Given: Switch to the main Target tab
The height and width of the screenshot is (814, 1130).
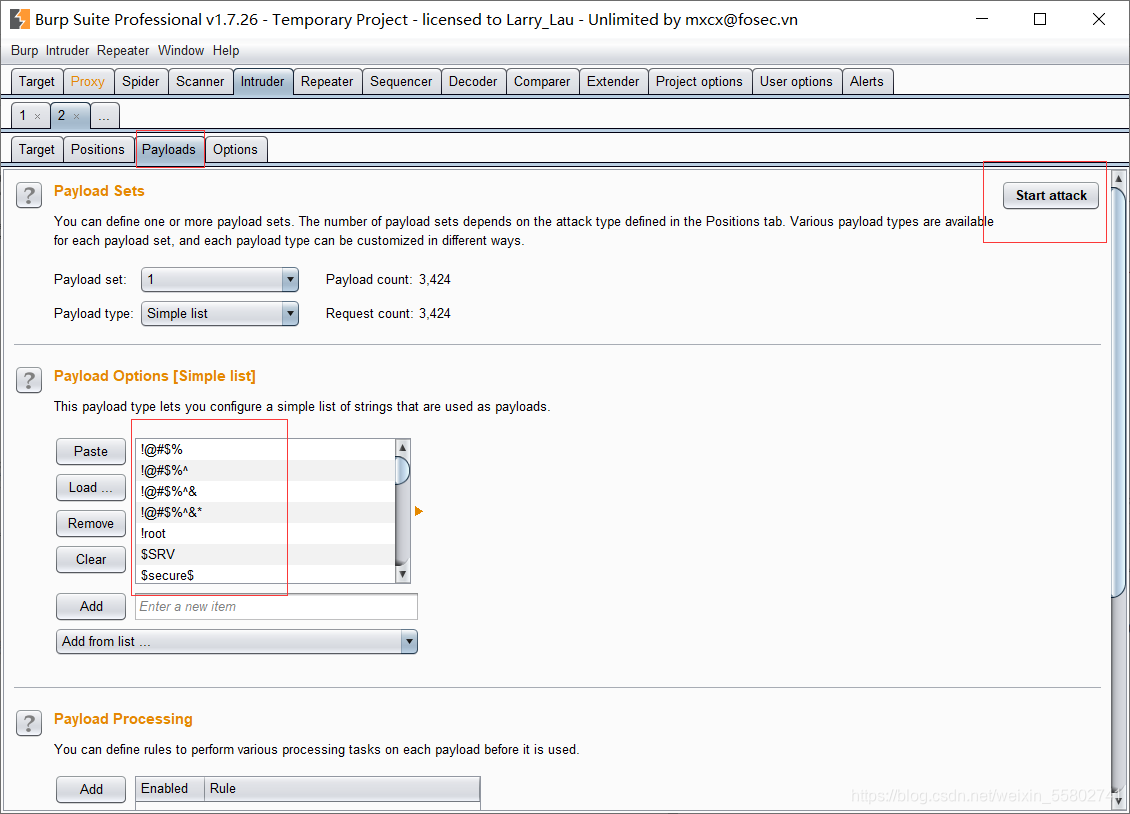Looking at the screenshot, I should point(37,81).
